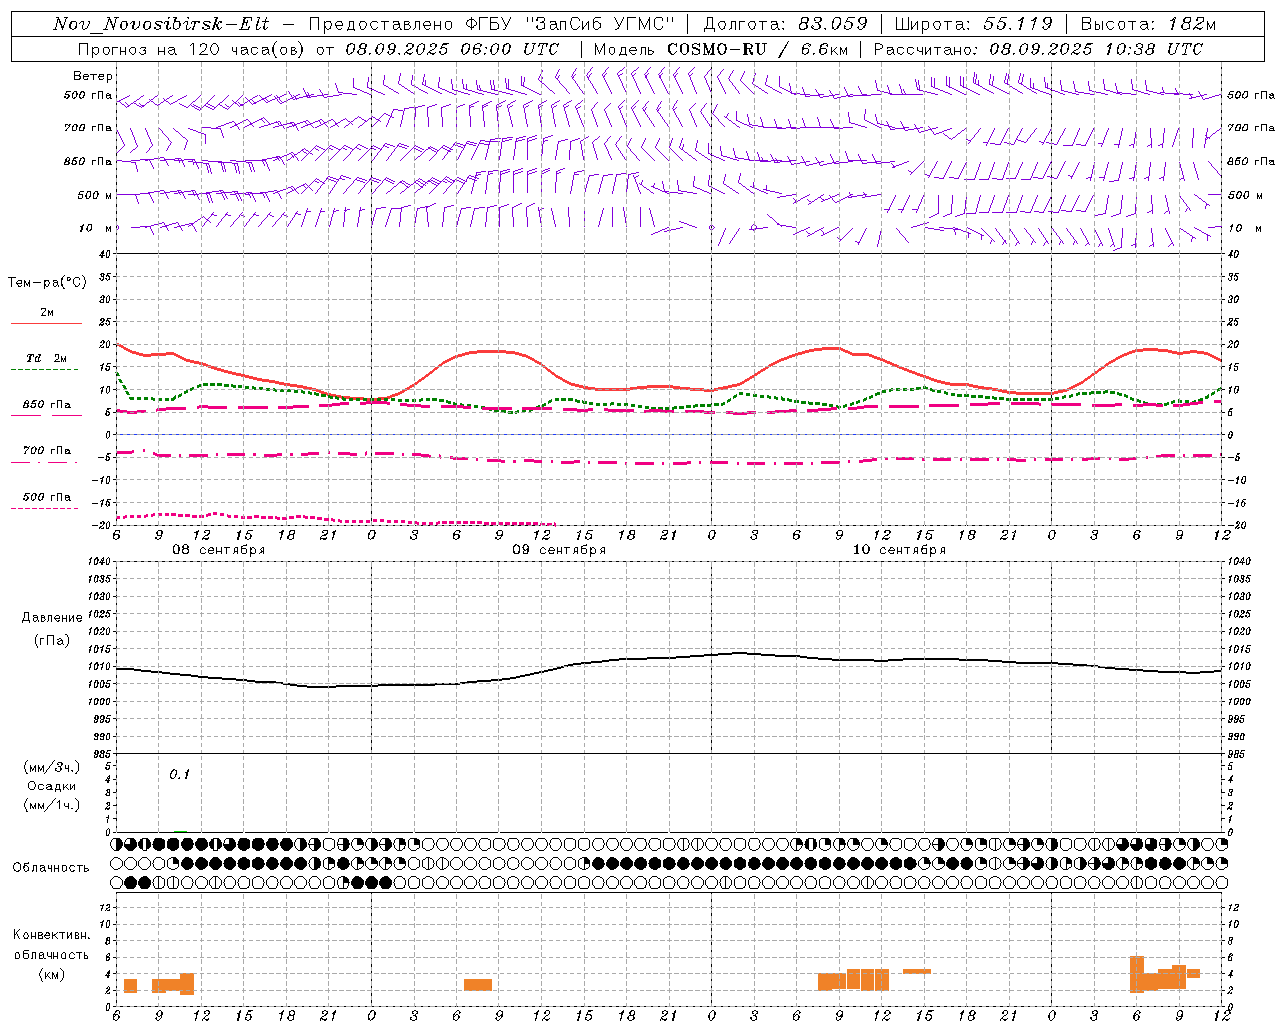
Task: Click the Тем-ра(°C) axis label
Action: [x=47, y=283]
